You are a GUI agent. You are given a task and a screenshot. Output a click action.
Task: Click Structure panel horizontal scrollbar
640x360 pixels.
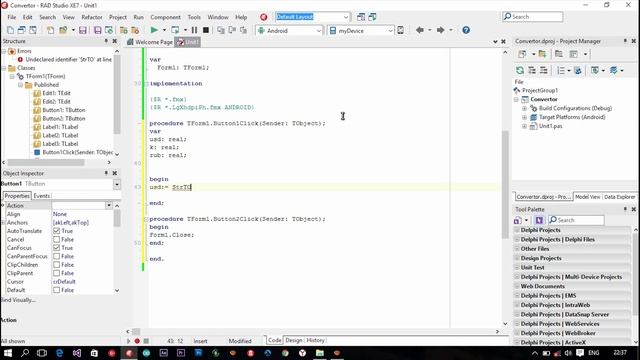[56, 162]
